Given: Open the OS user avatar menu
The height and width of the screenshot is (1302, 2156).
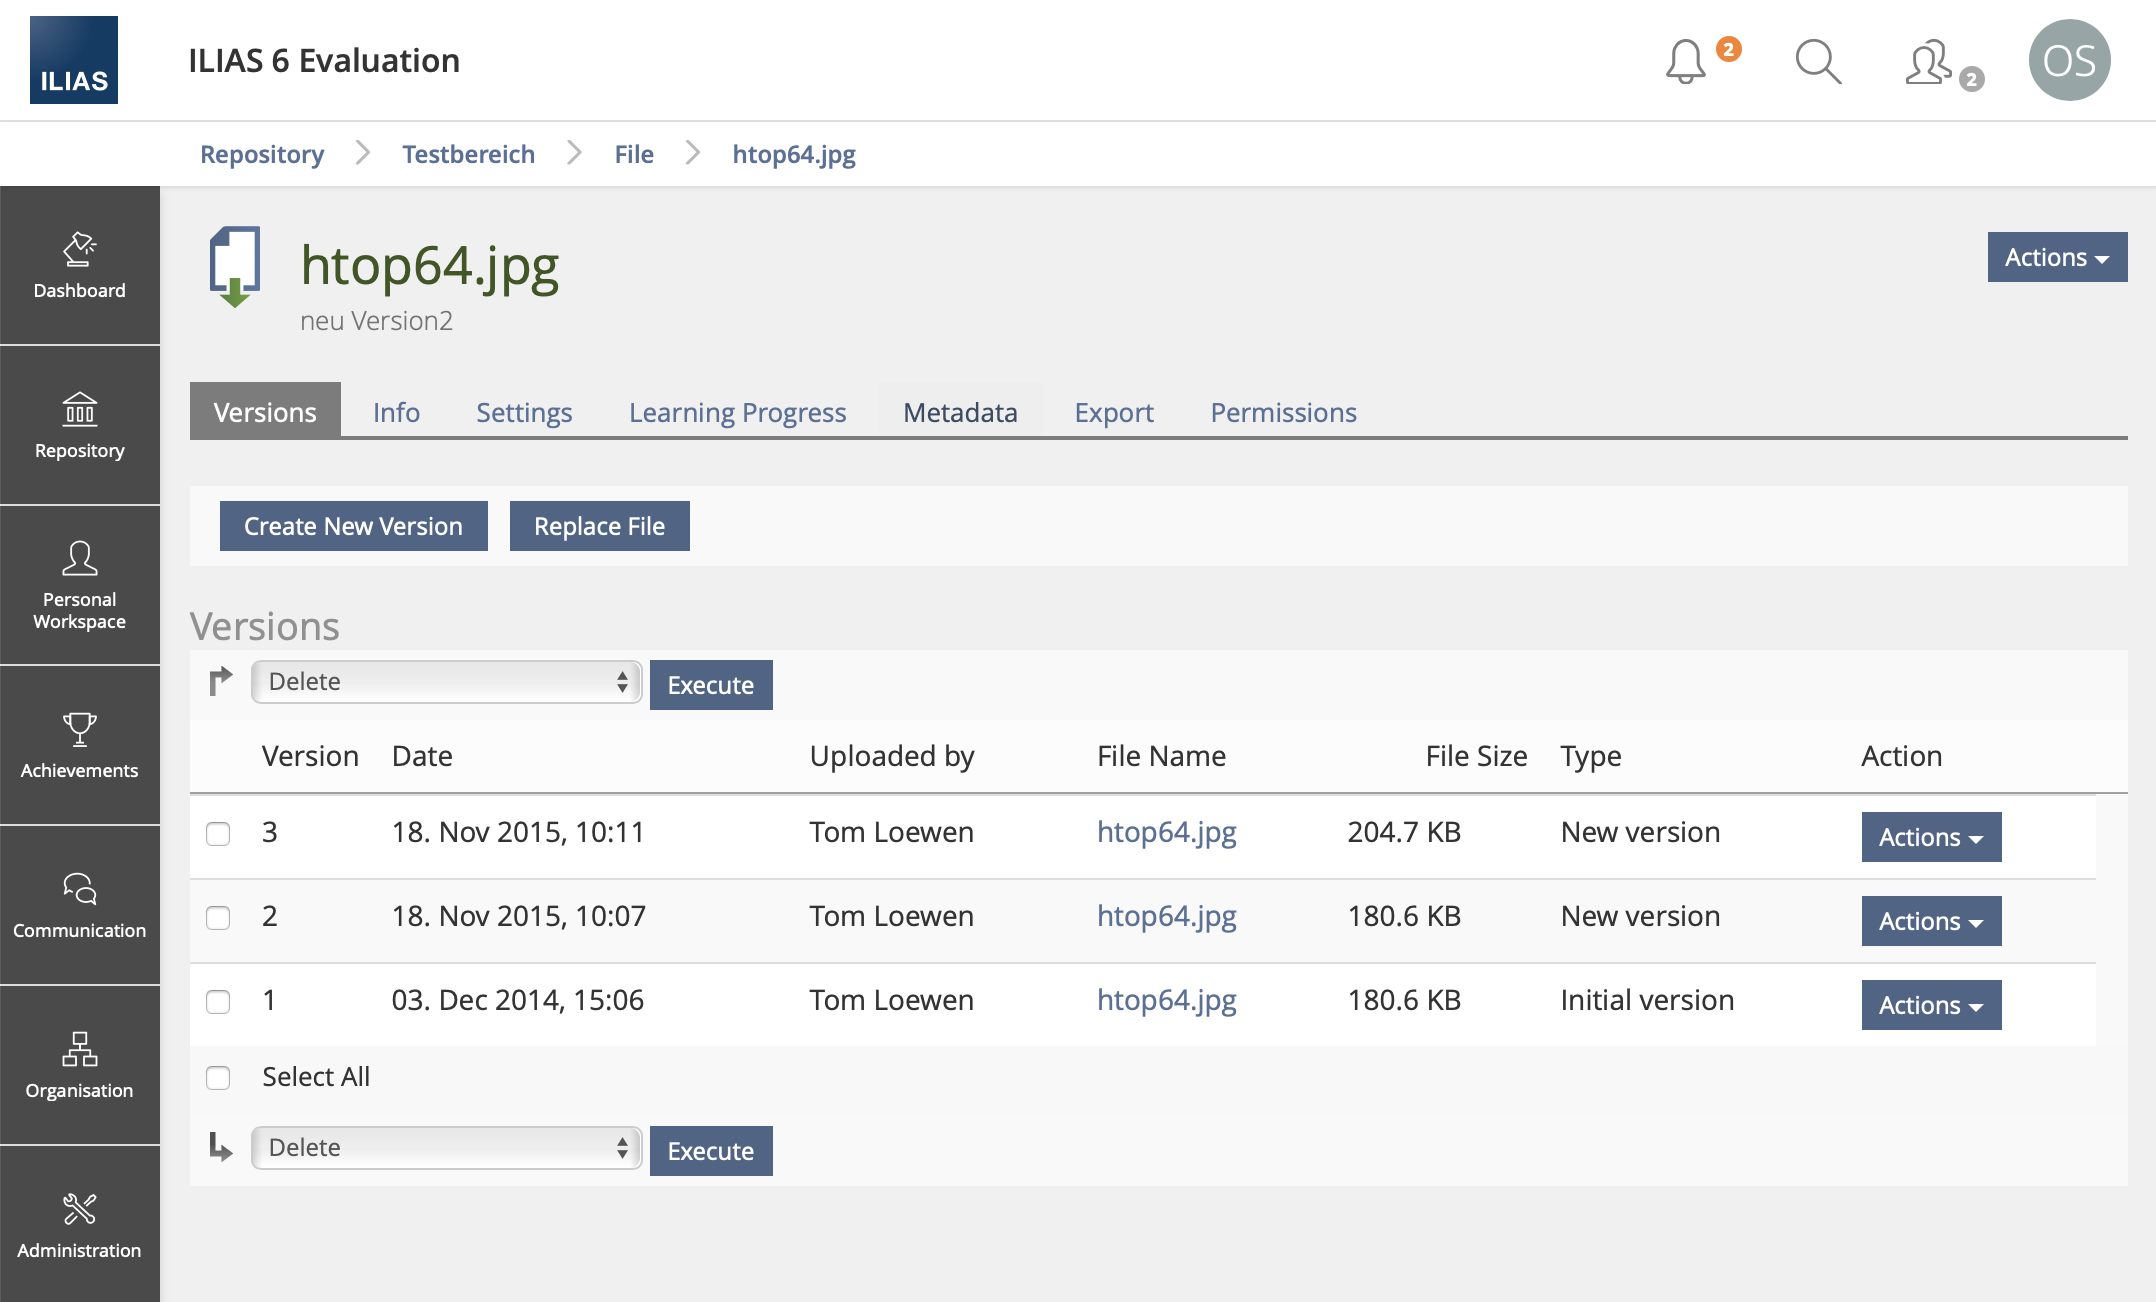Looking at the screenshot, I should click(x=2068, y=60).
